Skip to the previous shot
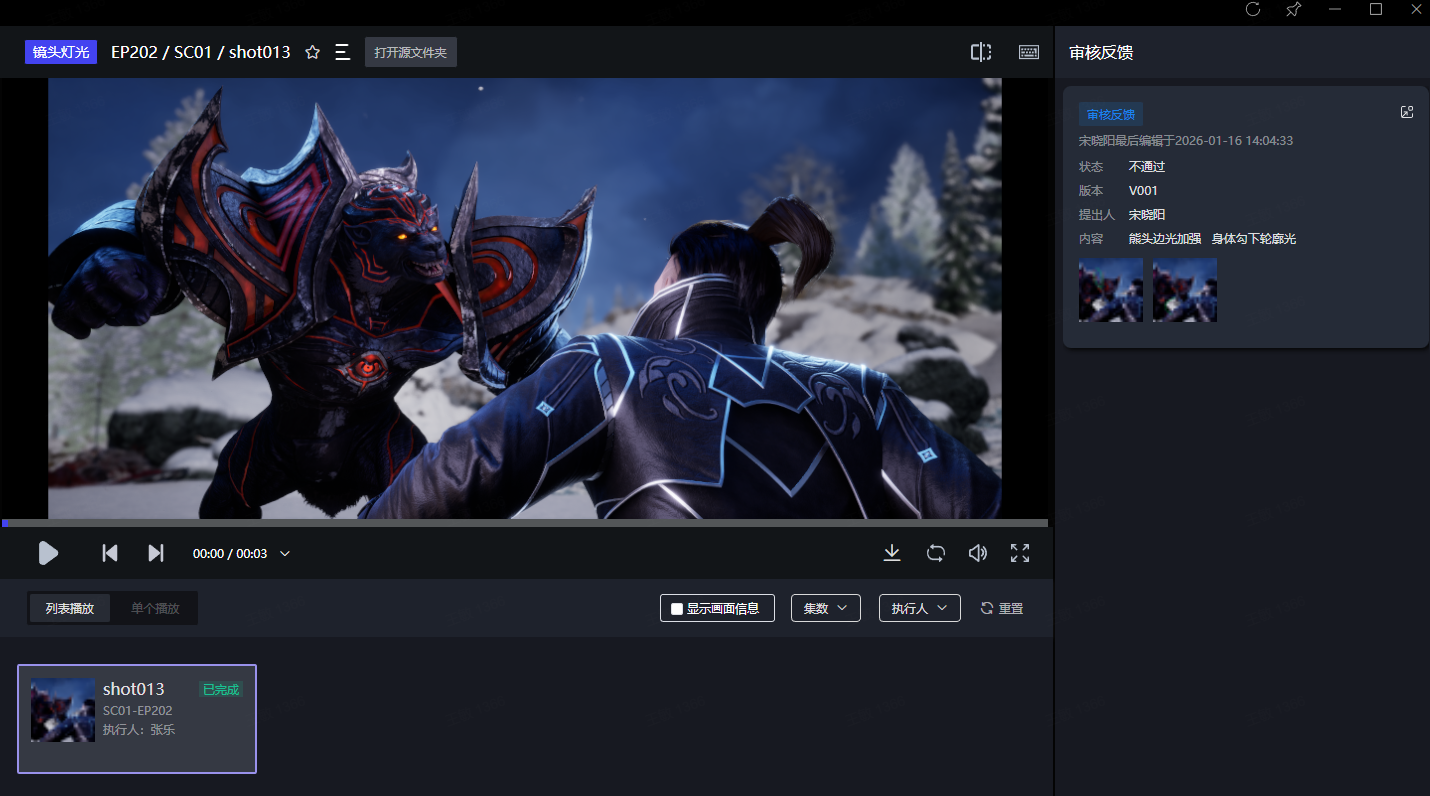Viewport: 1430px width, 796px height. click(x=110, y=553)
